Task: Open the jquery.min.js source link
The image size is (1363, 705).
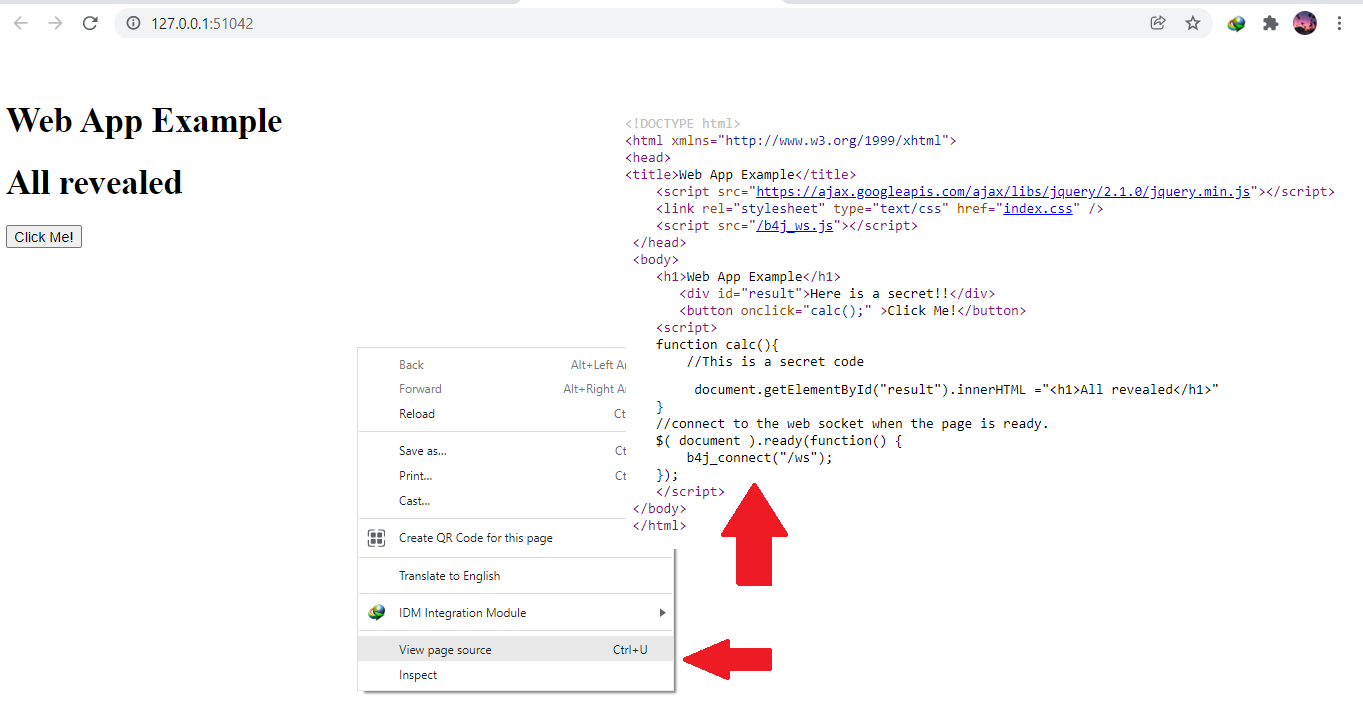Action: (1003, 192)
